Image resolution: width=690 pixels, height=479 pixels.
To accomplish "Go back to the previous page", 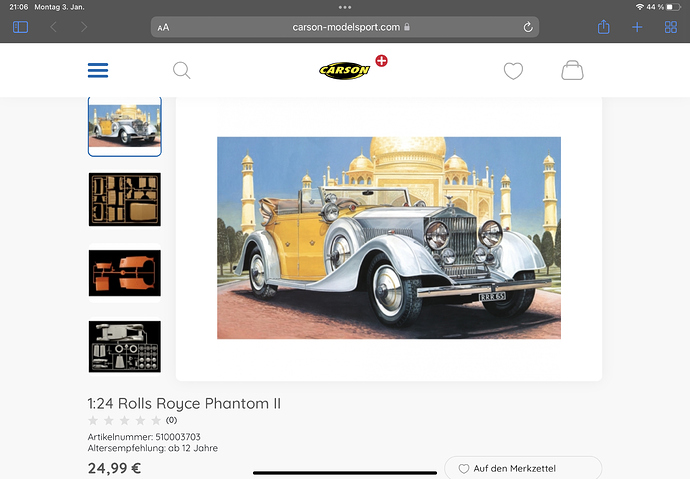I will (x=53, y=27).
